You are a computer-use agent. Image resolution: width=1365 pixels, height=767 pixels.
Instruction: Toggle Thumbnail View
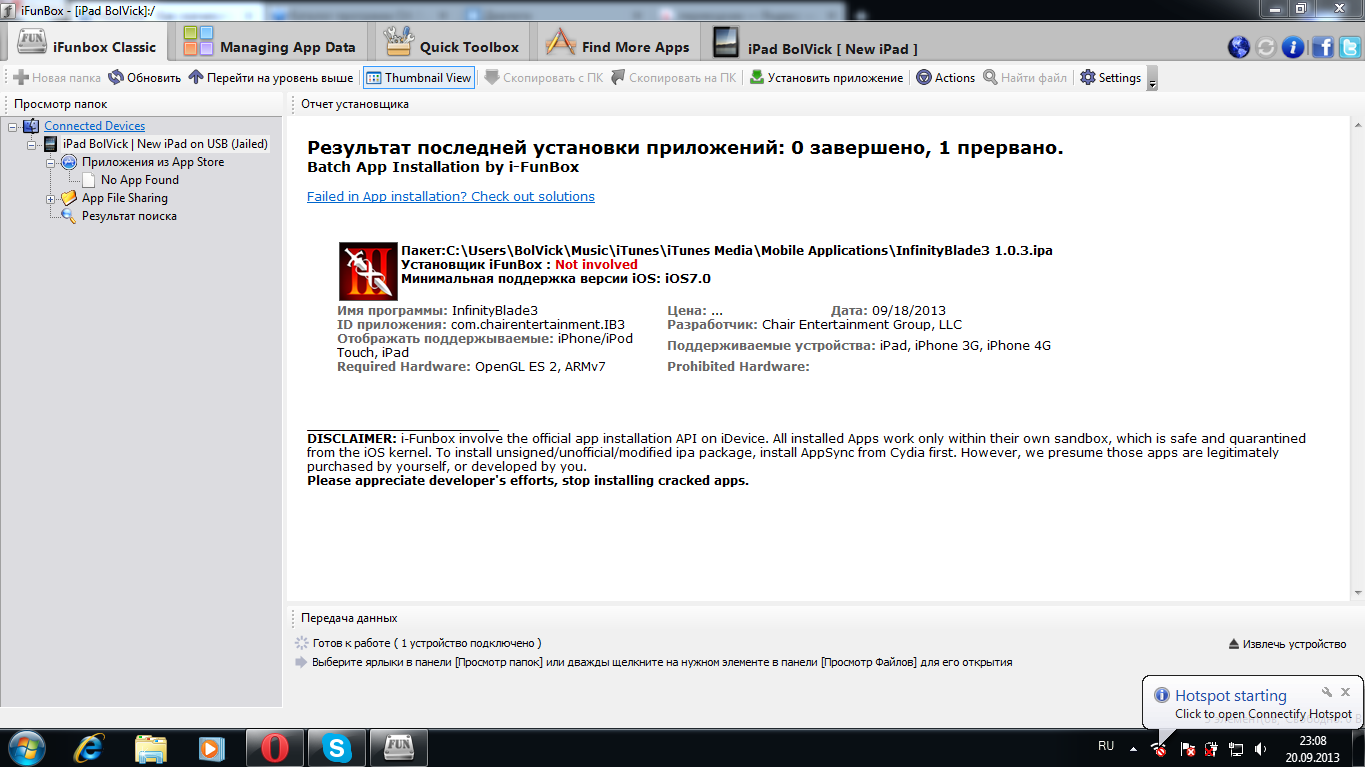[x=418, y=78]
